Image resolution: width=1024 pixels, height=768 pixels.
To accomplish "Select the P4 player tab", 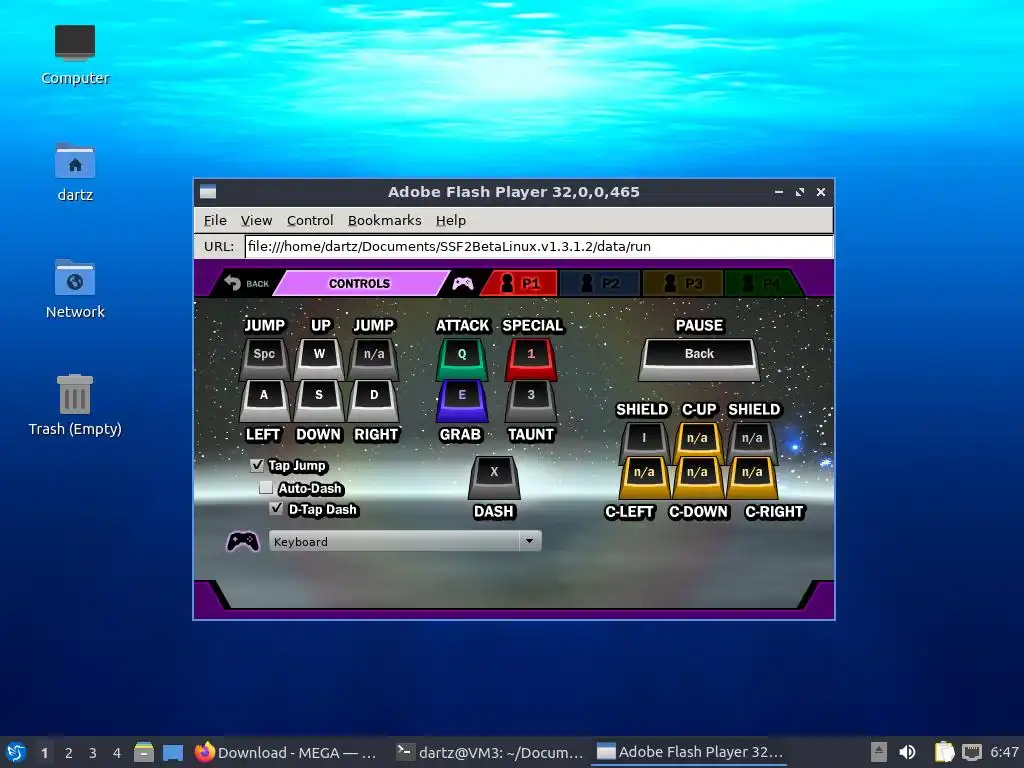I will 762,283.
